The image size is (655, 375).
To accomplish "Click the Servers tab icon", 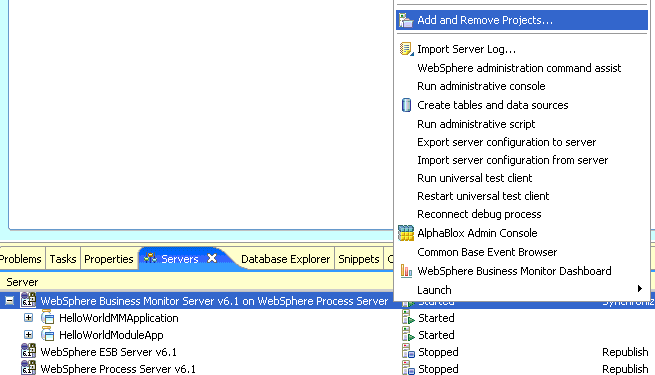I will click(x=150, y=258).
